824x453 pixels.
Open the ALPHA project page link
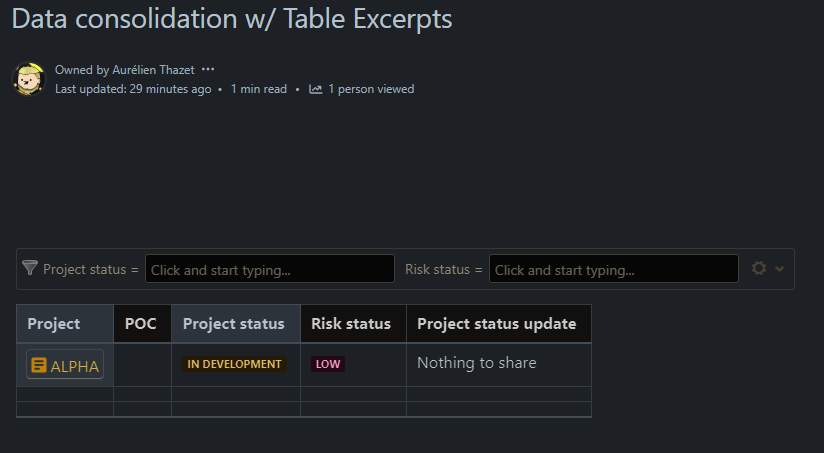click(x=65, y=365)
